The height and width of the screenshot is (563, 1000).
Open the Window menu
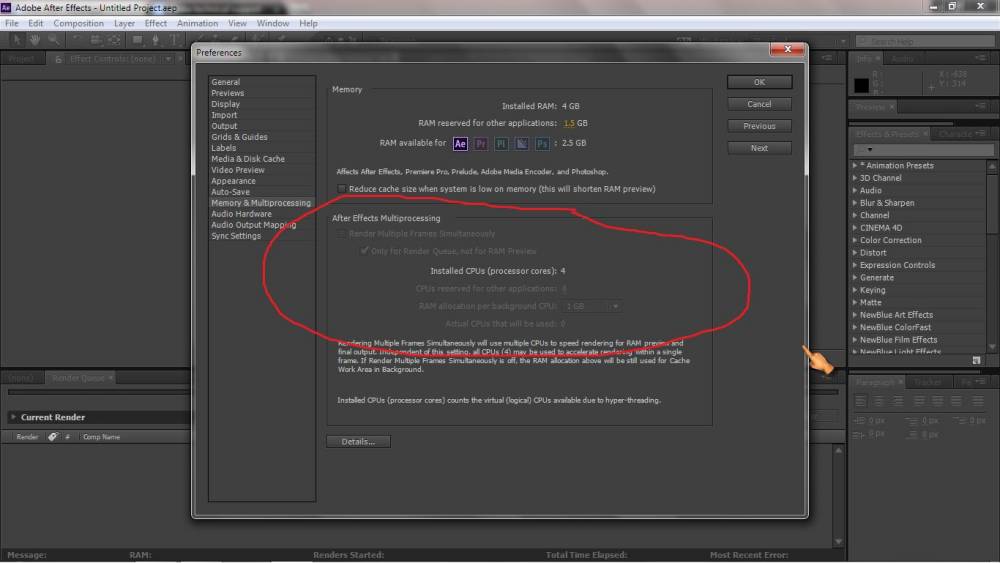click(x=273, y=23)
